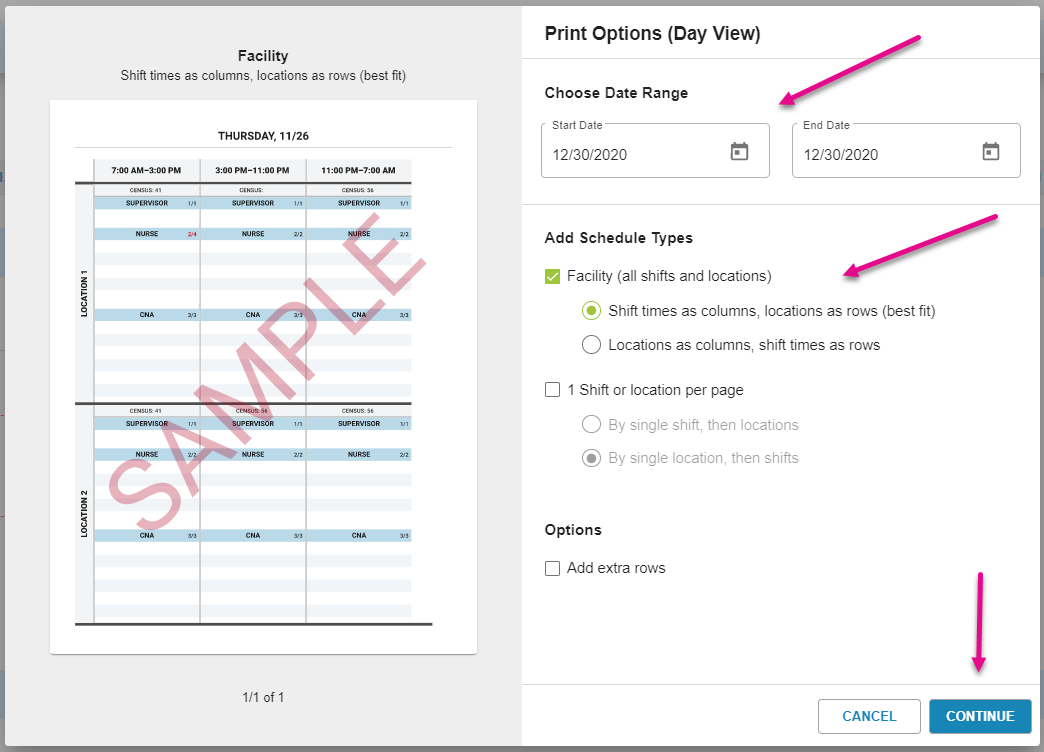Open the End Date calendar picker
The image size is (1044, 752).
pos(990,152)
